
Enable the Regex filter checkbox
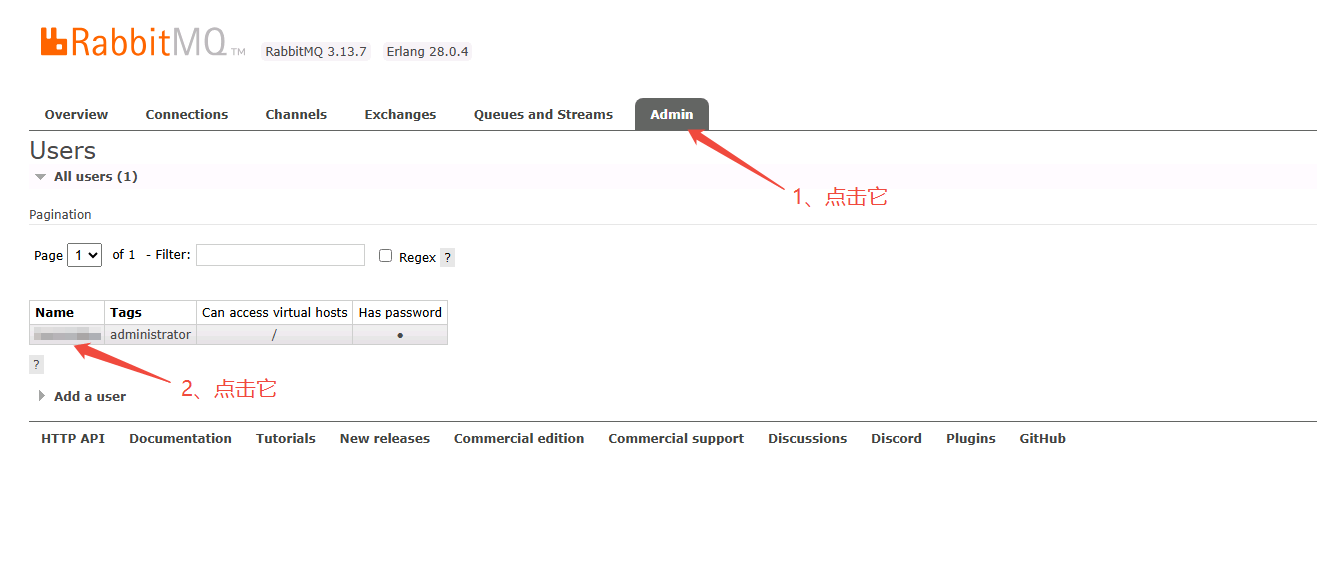[385, 256]
